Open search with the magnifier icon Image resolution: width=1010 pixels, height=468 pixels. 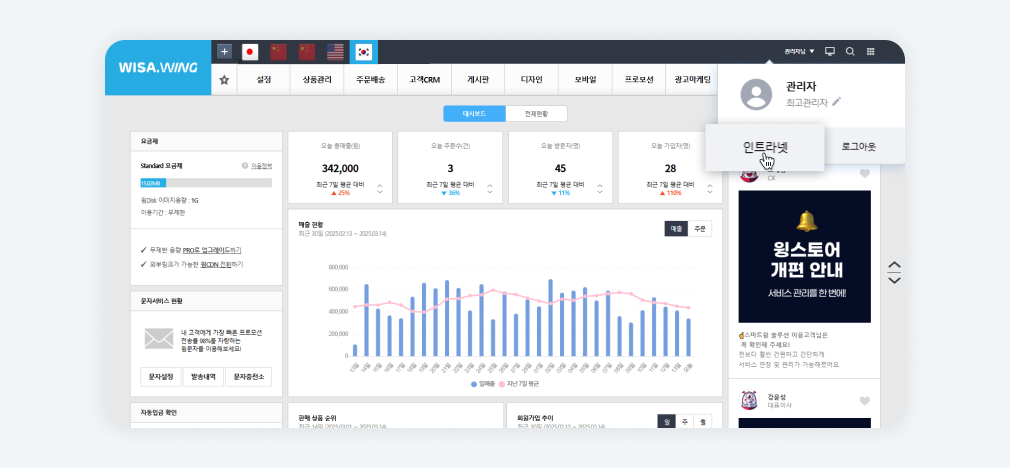coord(850,51)
